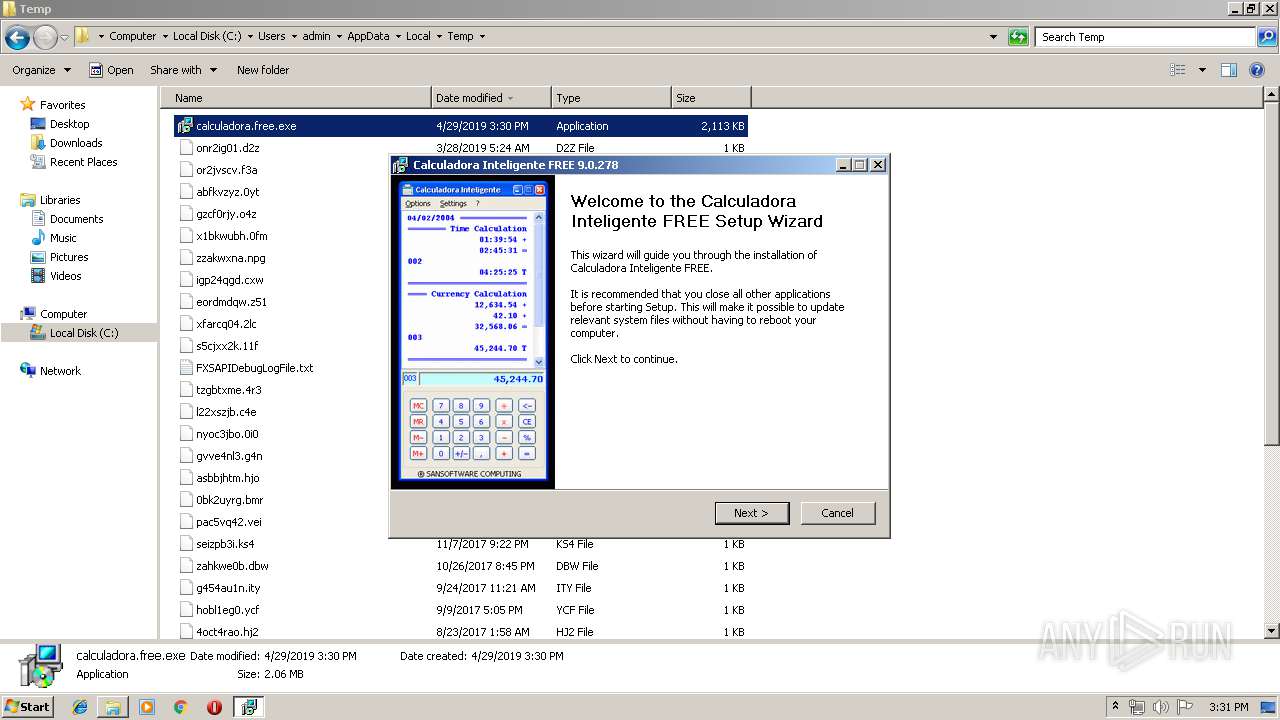Open recent pages dropdown next to Forward
1280x720 pixels.
[x=65, y=38]
